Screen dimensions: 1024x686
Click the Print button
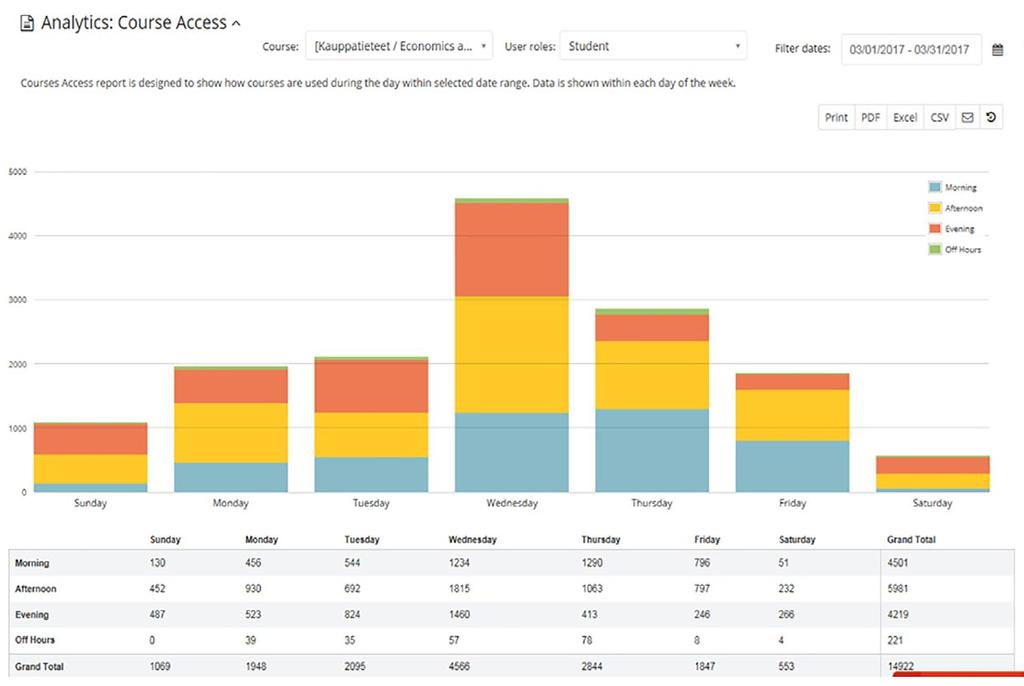836,118
